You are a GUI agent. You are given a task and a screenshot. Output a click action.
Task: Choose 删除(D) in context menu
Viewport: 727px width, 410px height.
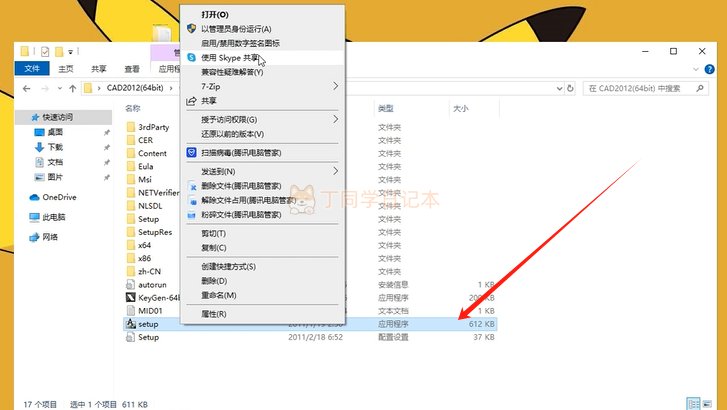click(x=262, y=281)
